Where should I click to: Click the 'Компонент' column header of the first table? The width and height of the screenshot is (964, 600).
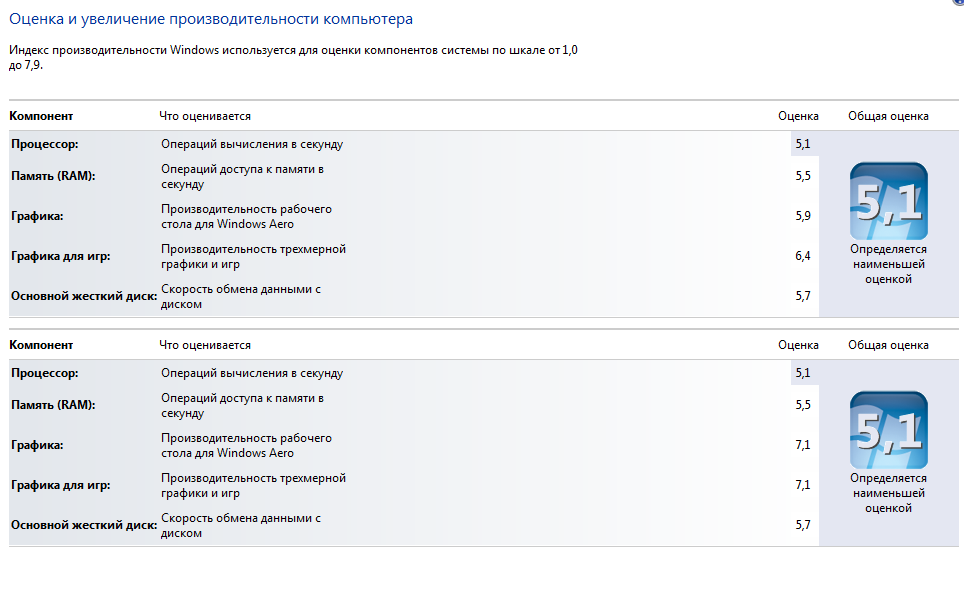[x=42, y=116]
